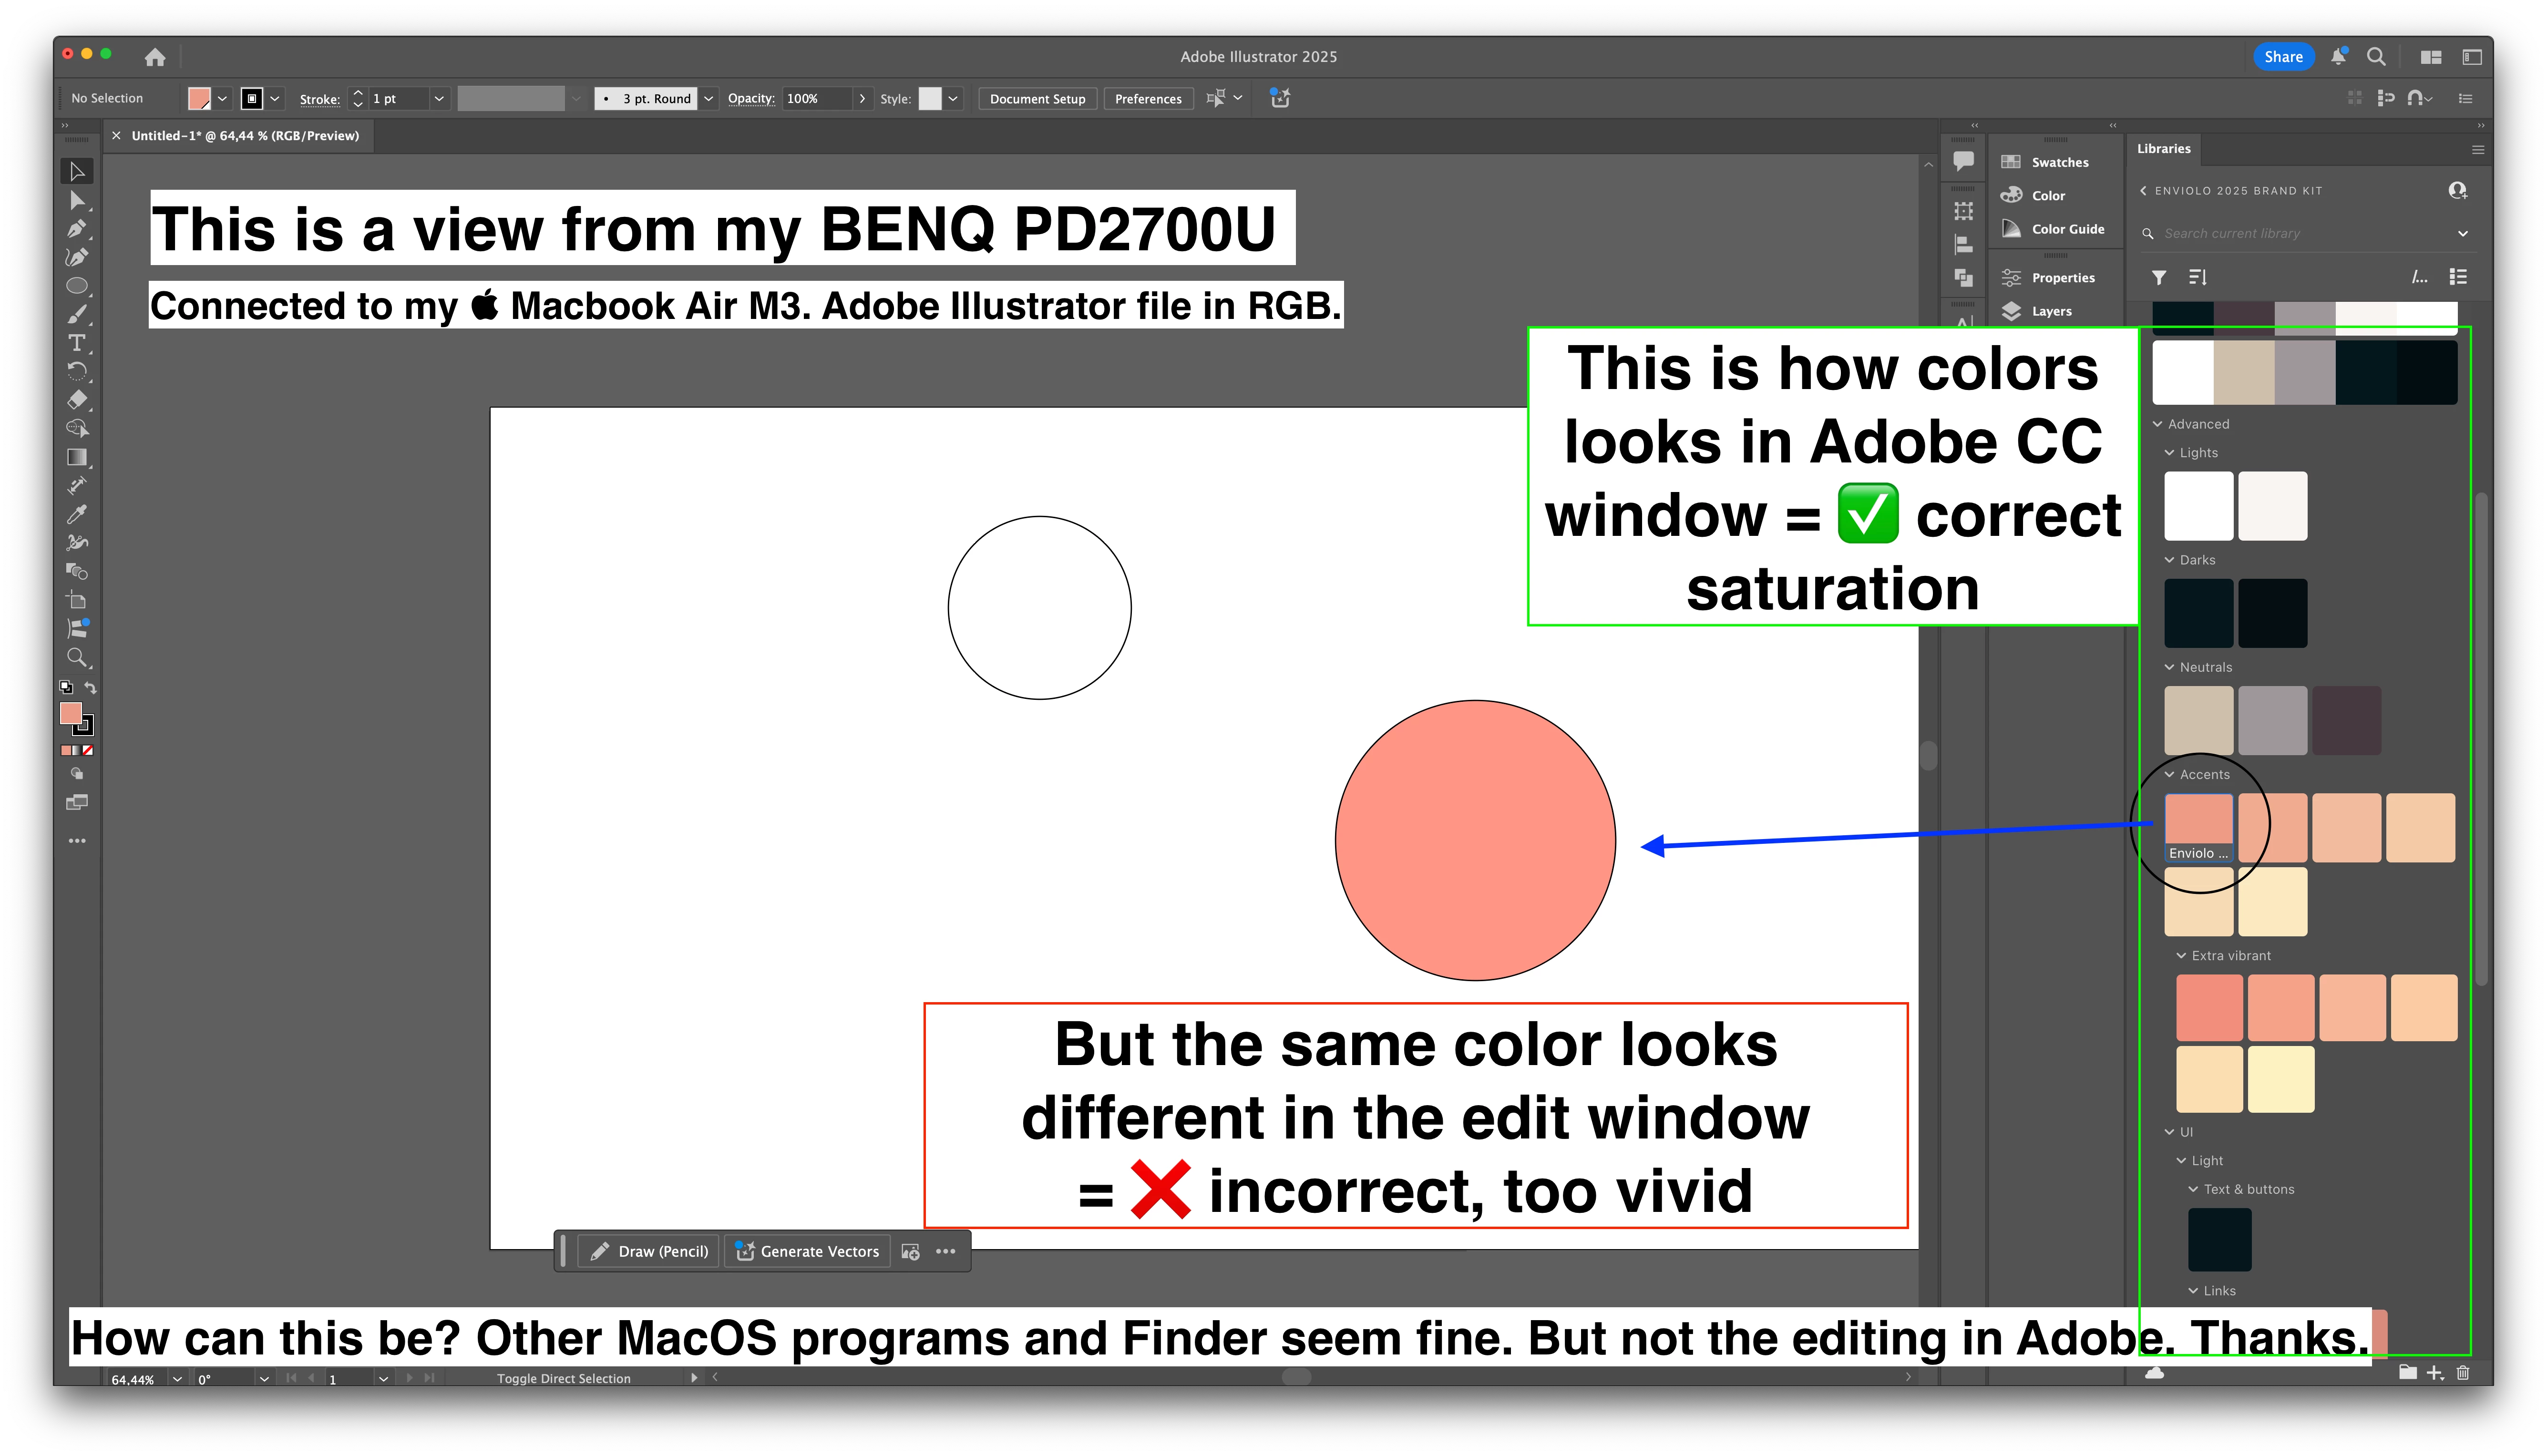The image size is (2547, 1456).
Task: Select the Eyedropper tool
Action: point(76,514)
